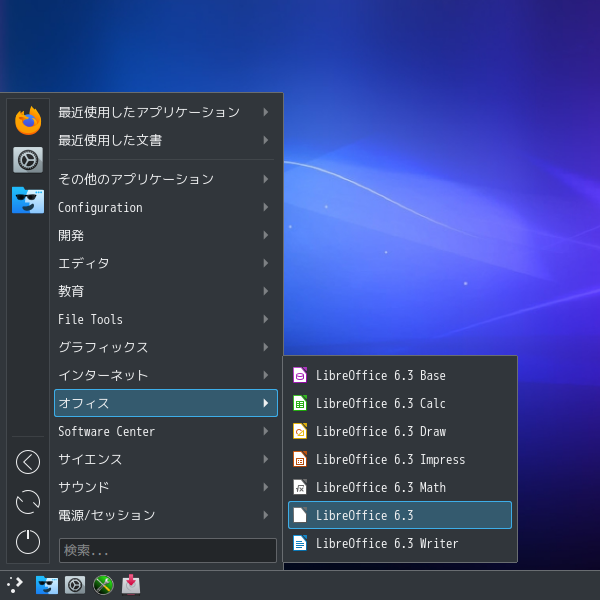Click LibreOffice Math formula icon
600x600 pixels.
tap(300, 487)
